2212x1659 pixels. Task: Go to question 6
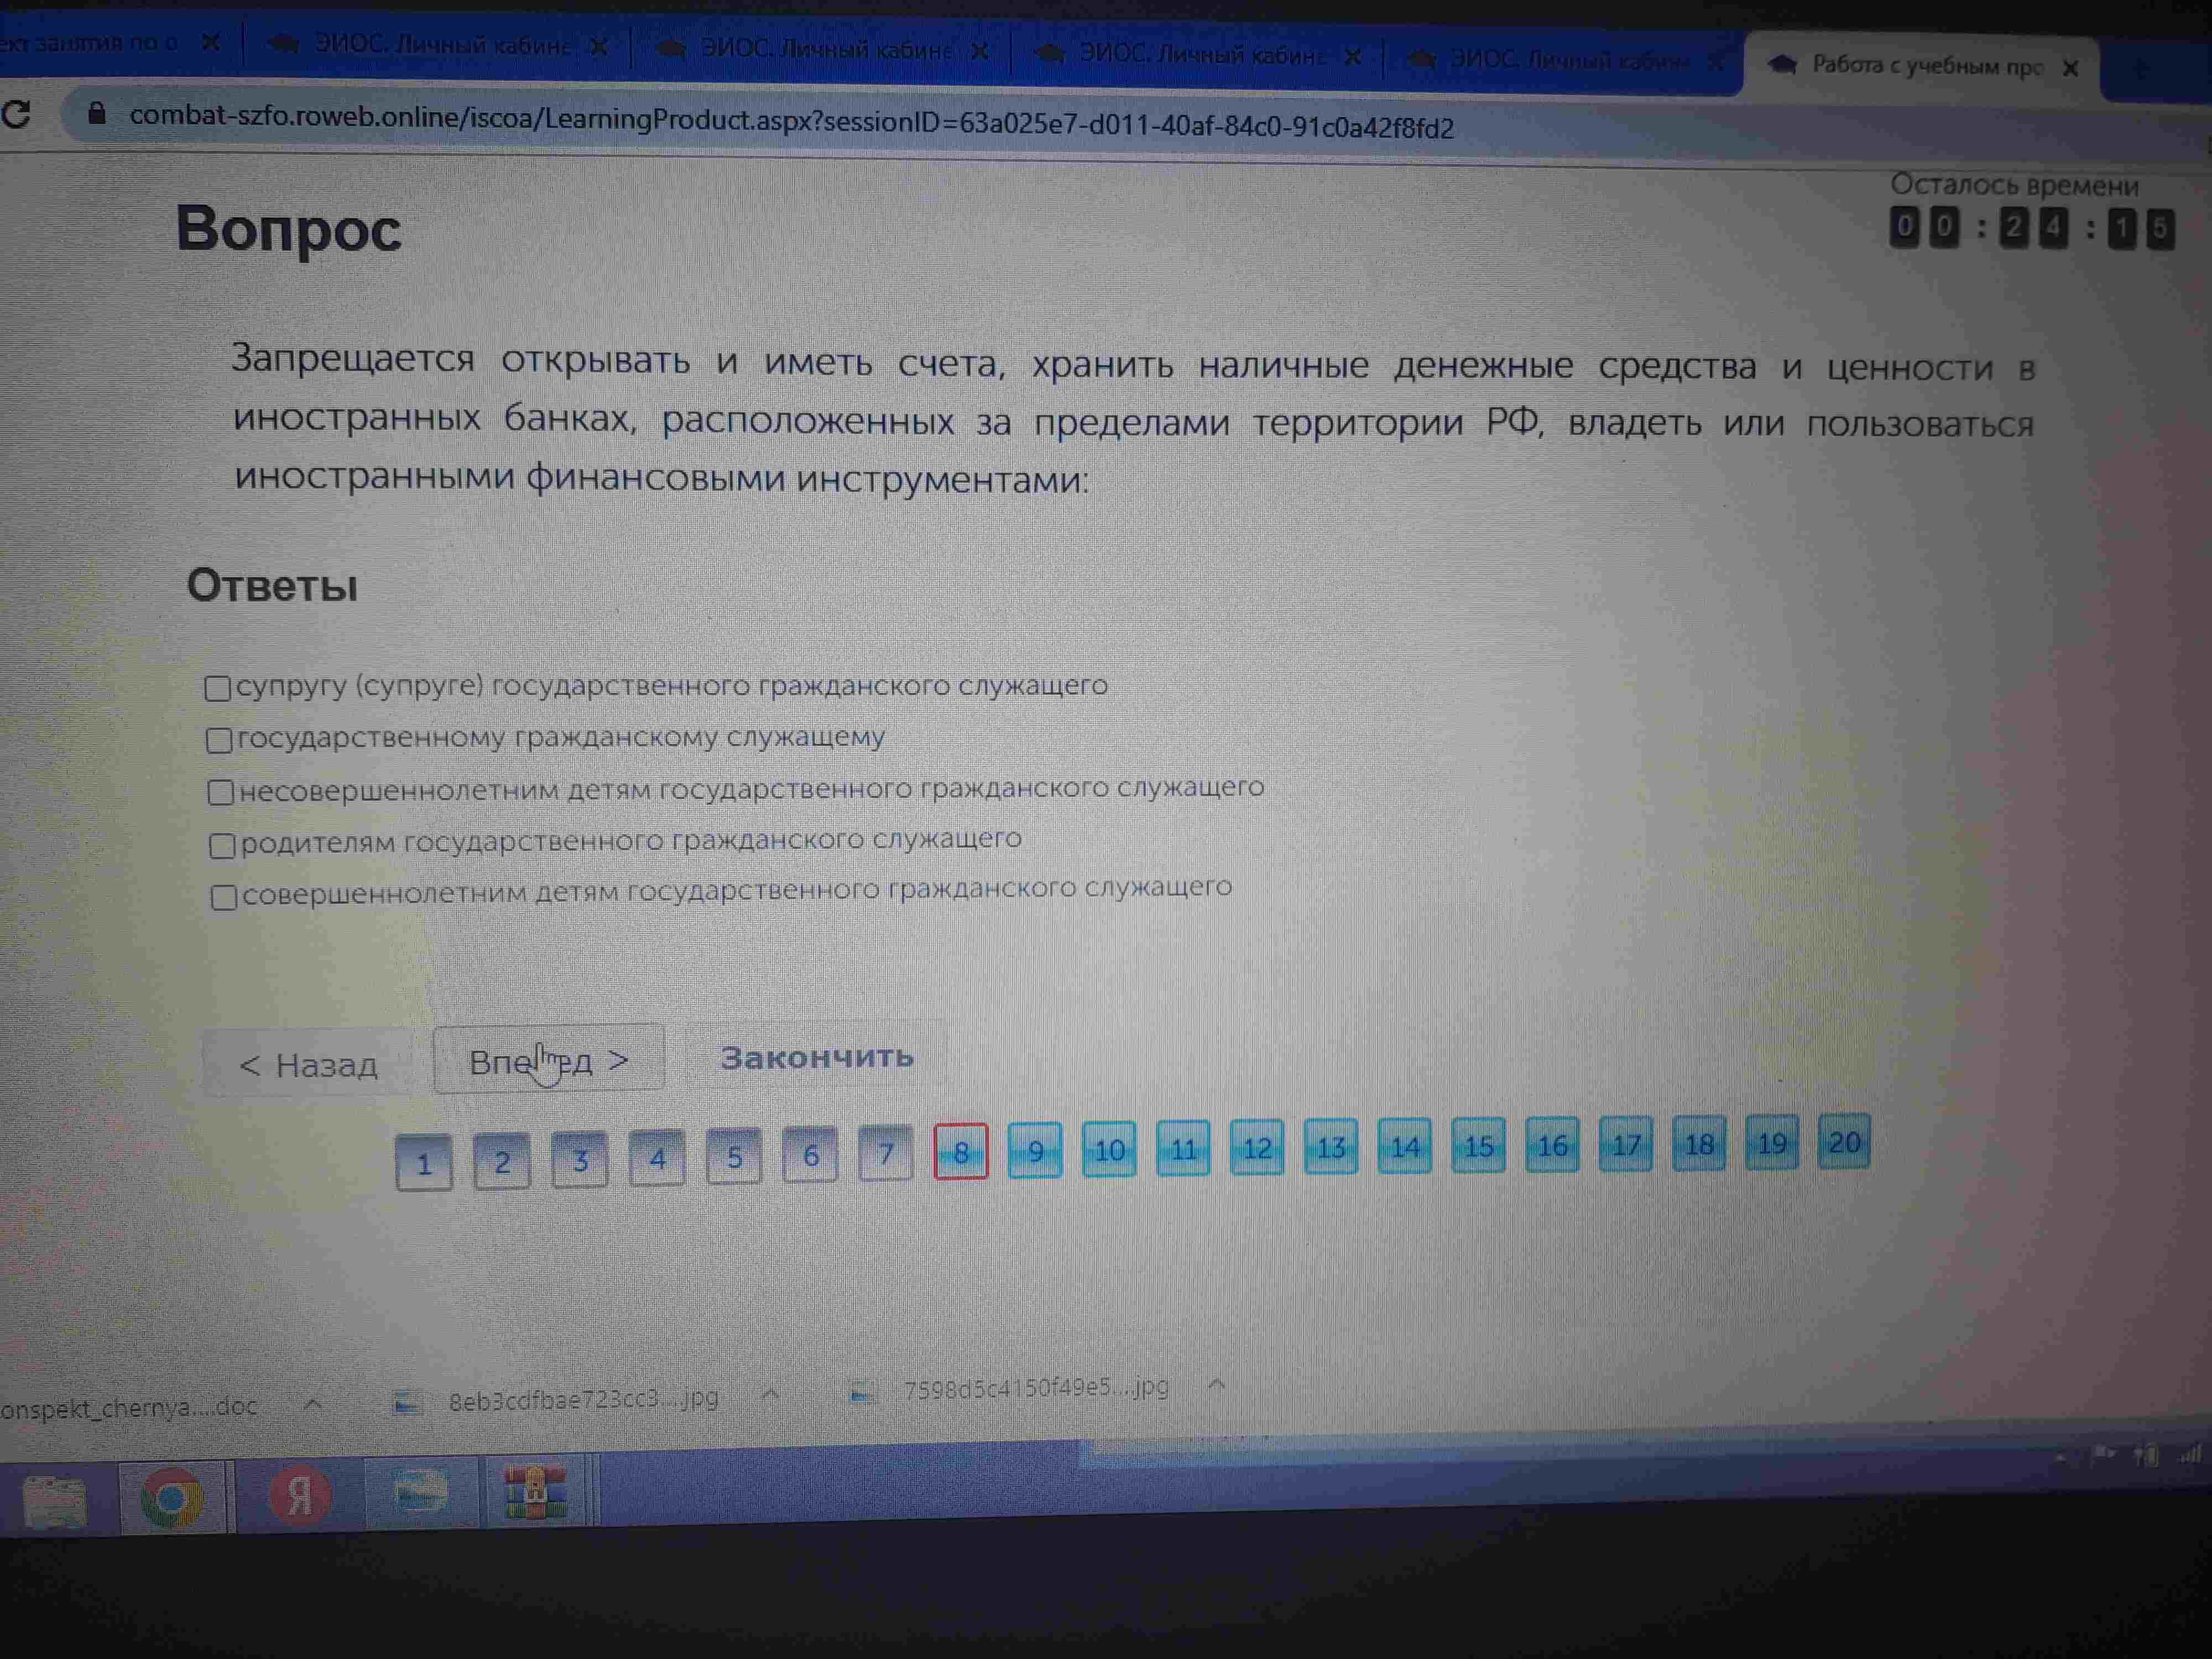[x=810, y=1155]
